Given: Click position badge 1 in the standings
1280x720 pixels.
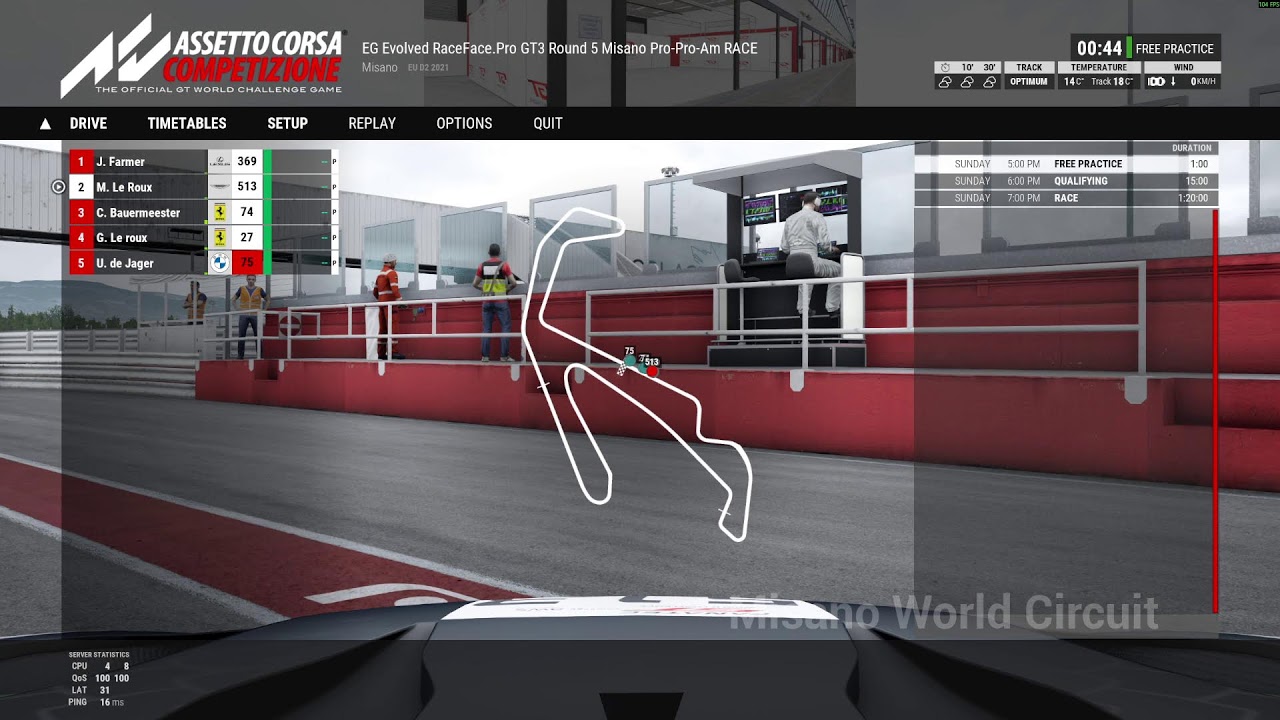Looking at the screenshot, I should (80, 161).
